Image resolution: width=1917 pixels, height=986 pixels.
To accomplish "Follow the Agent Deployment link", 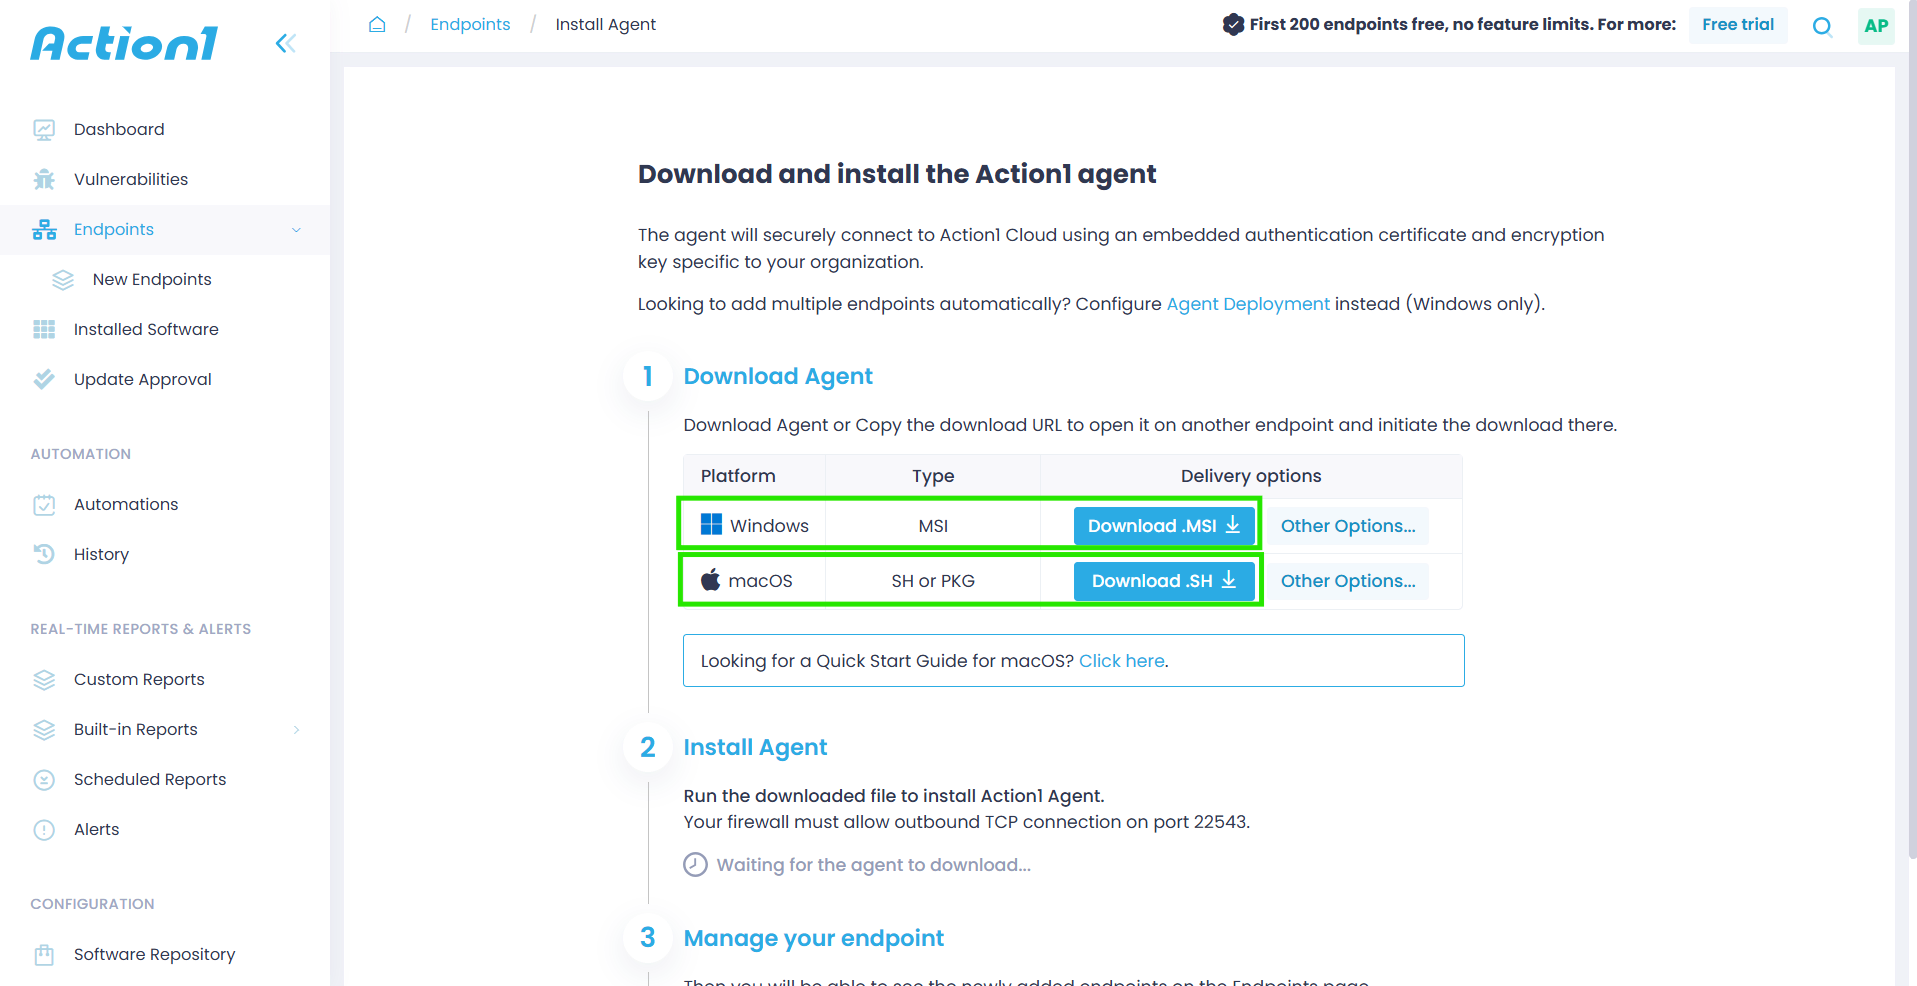I will pos(1247,304).
